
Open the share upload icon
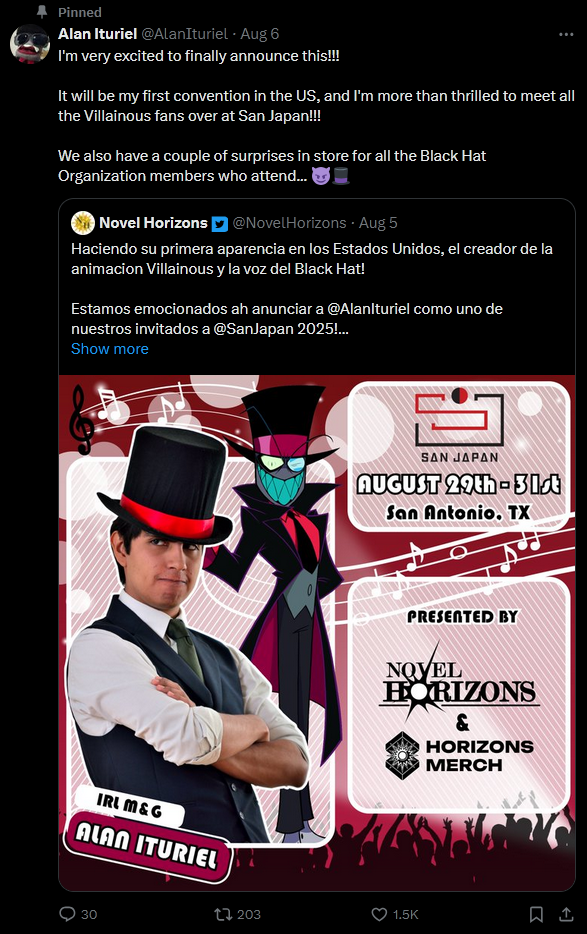566,914
